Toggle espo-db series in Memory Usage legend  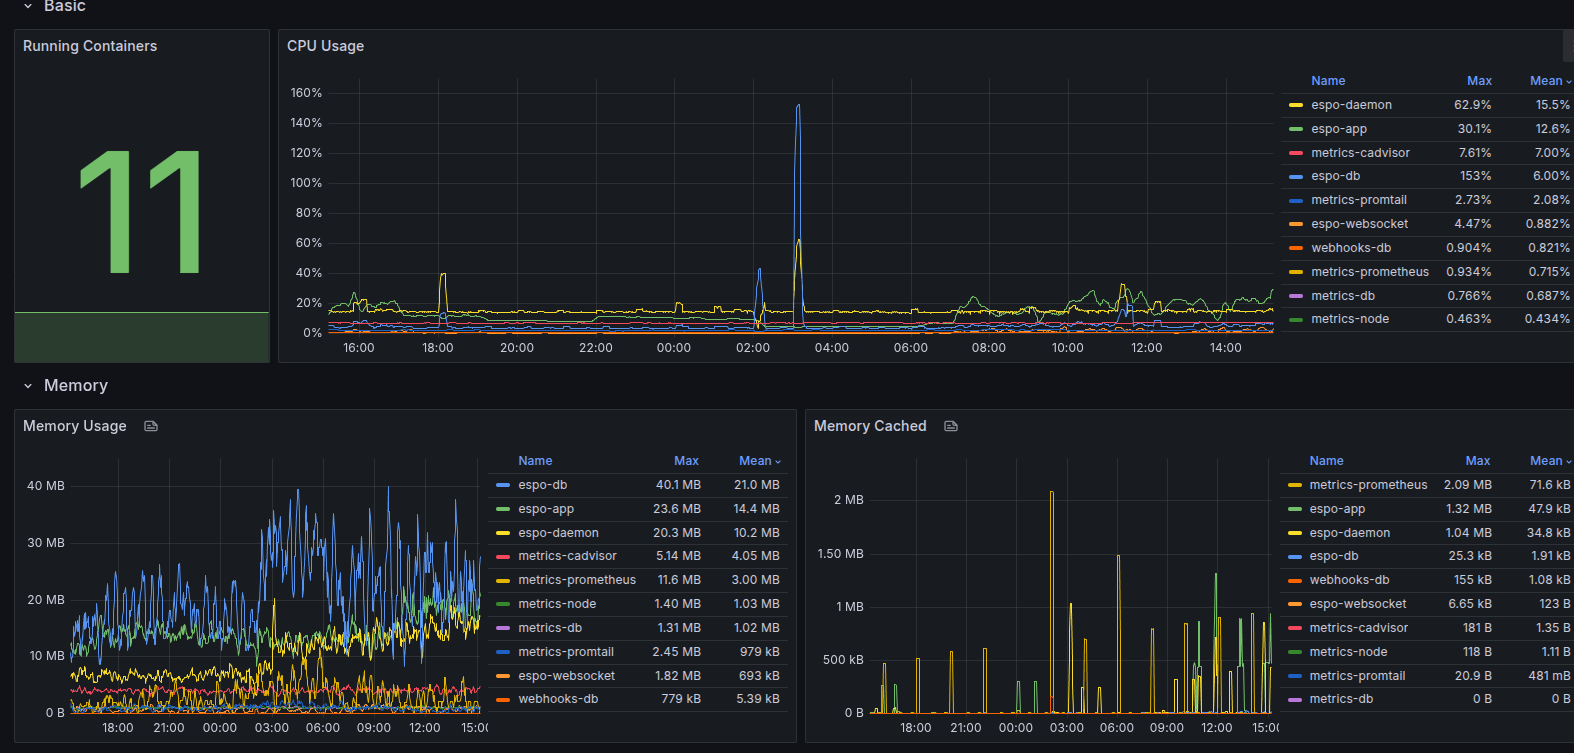[x=543, y=485]
